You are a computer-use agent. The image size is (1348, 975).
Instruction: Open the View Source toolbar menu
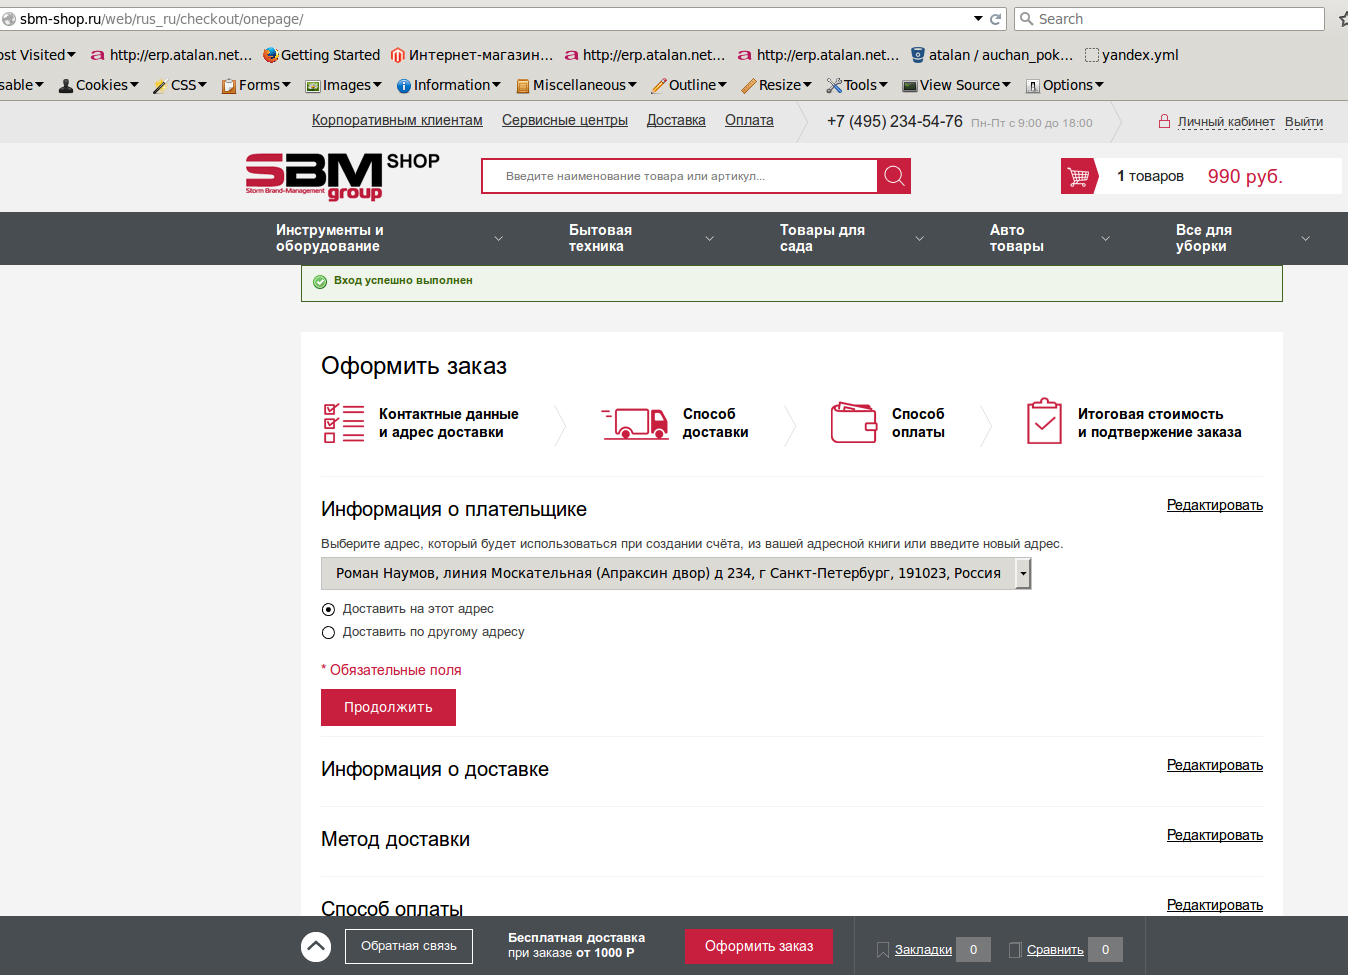(x=957, y=85)
